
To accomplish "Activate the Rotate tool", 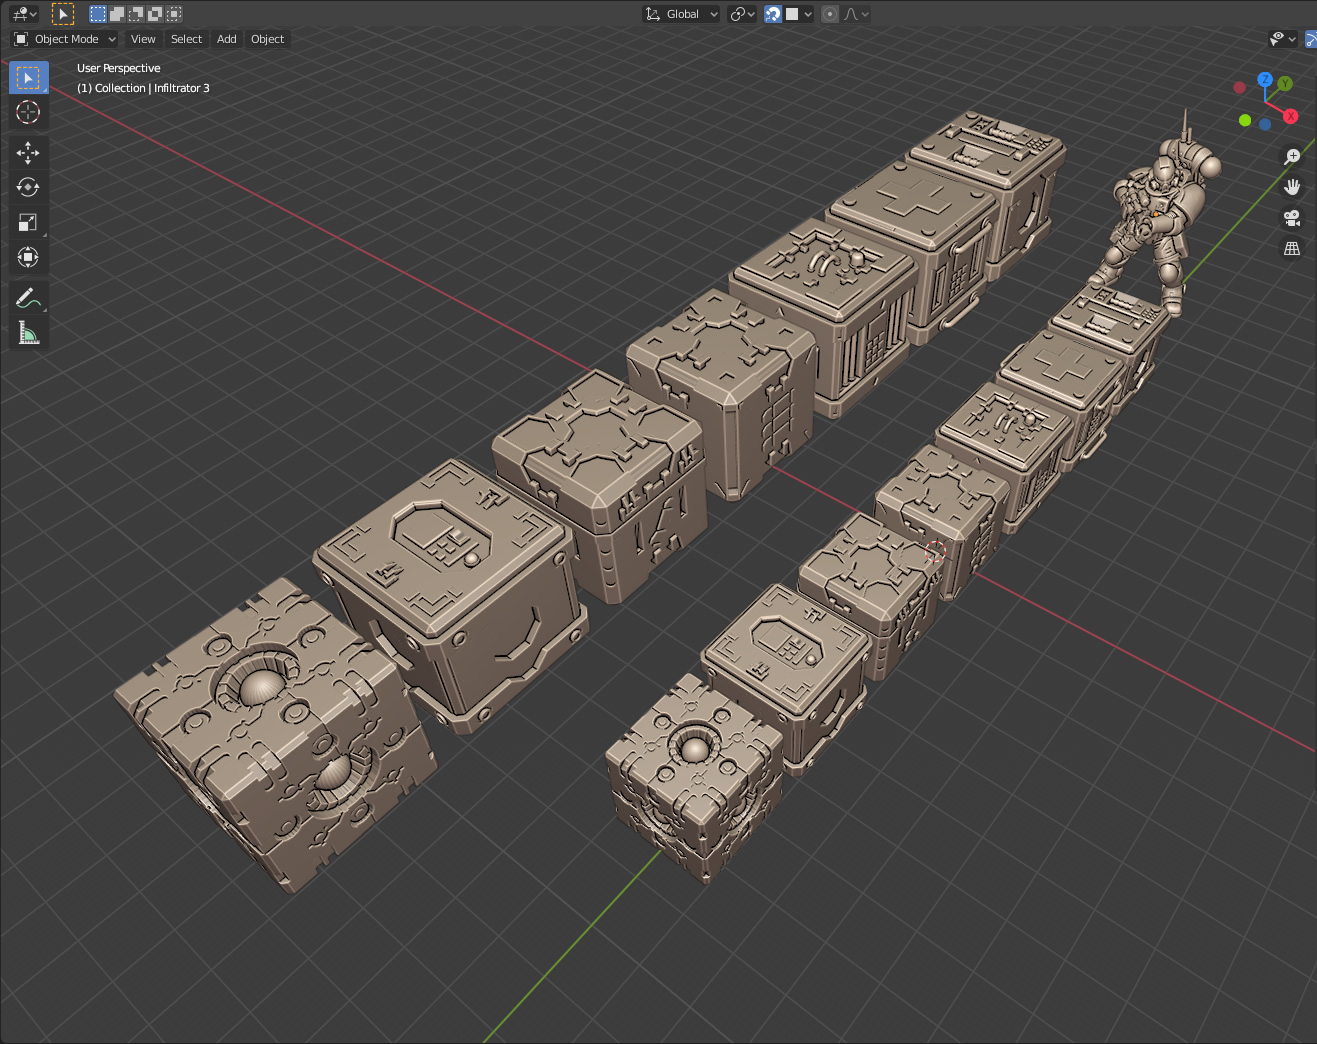I will coord(28,187).
